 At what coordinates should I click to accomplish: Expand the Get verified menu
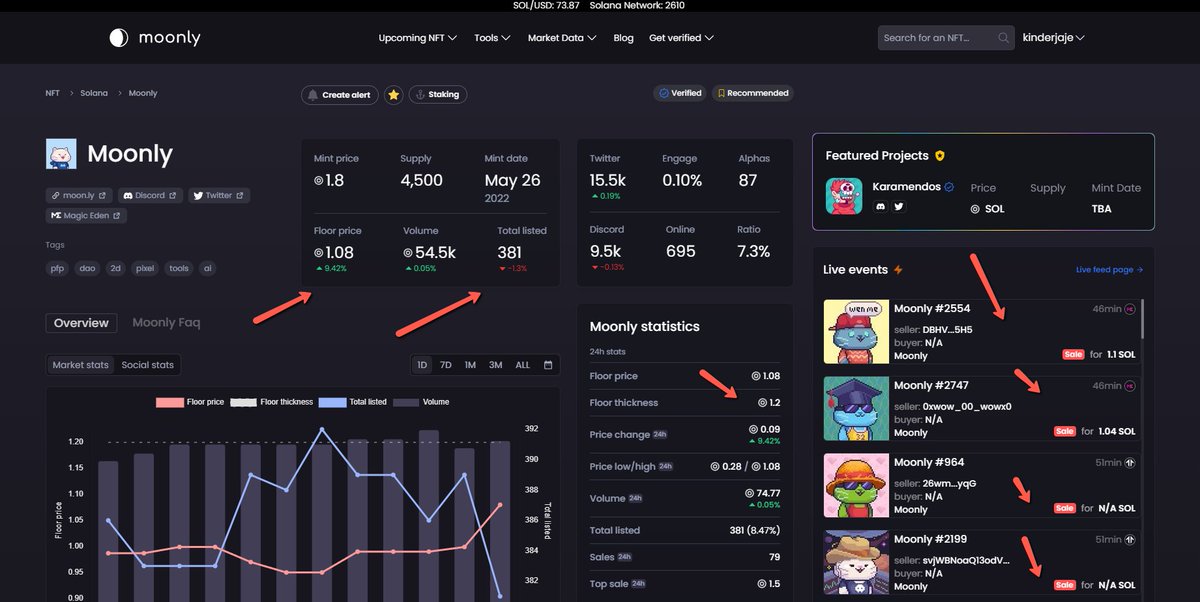click(681, 38)
